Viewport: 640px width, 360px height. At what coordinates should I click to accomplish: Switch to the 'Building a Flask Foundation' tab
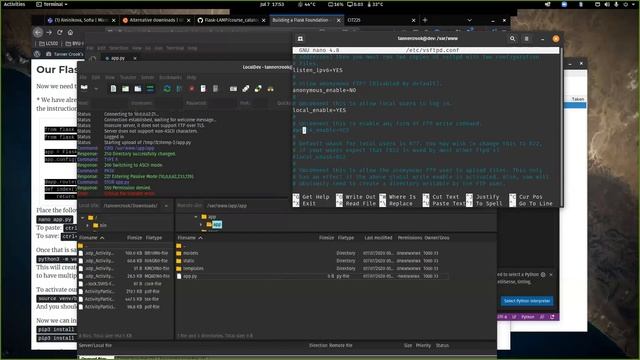coord(306,20)
